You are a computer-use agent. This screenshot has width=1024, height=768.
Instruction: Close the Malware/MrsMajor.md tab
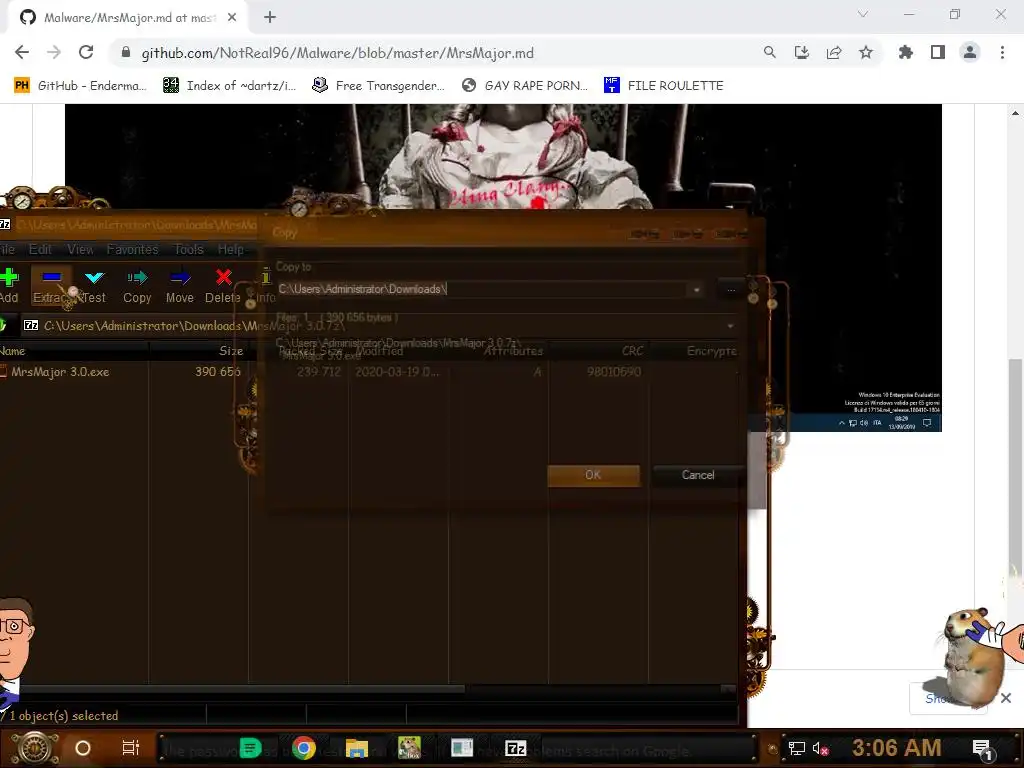pyautogui.click(x=232, y=18)
